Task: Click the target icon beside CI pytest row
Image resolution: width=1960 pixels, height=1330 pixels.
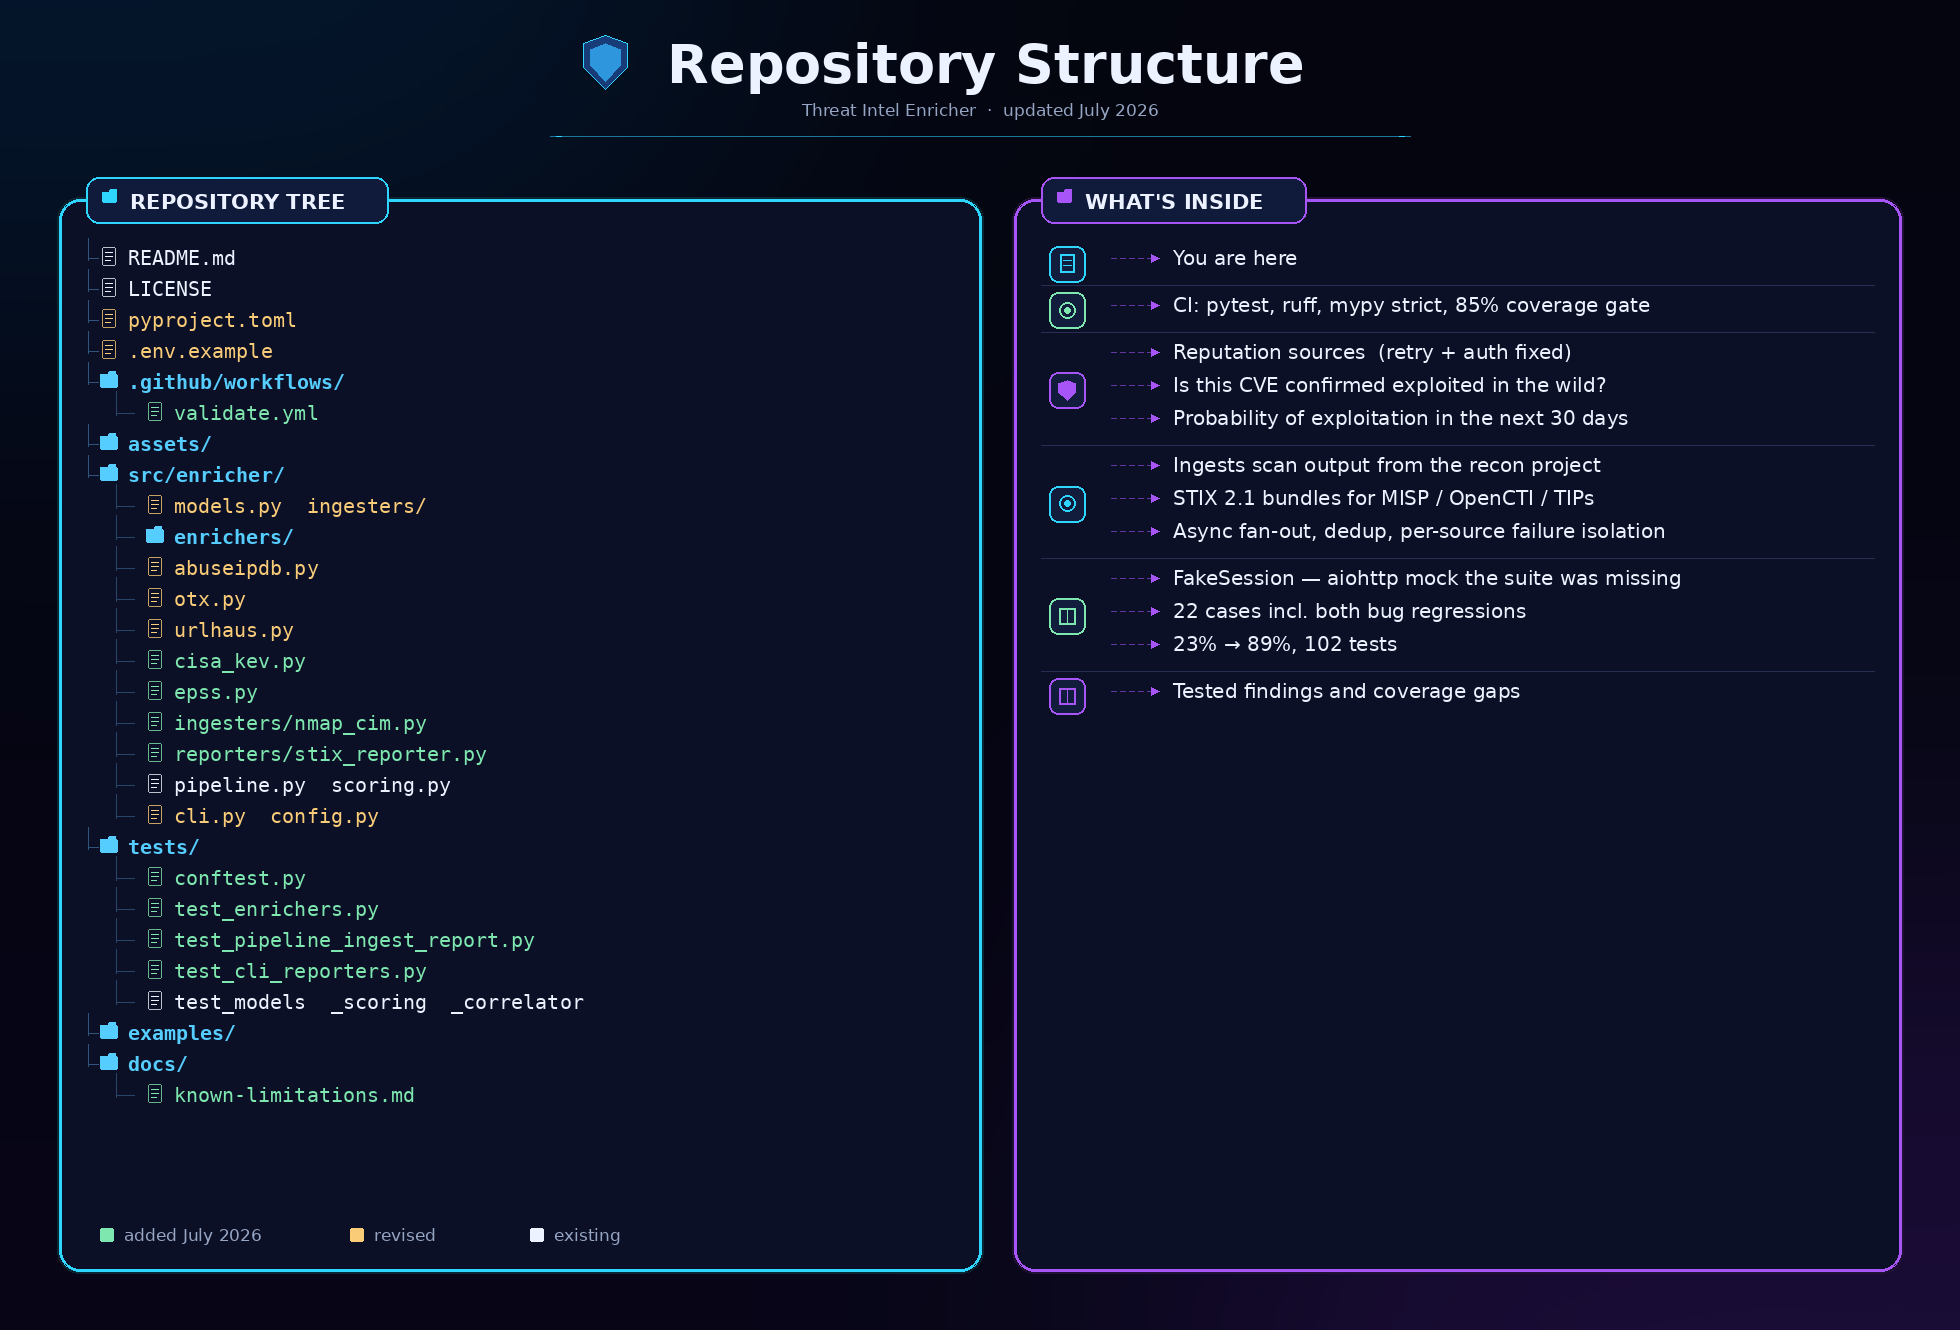Action: [x=1067, y=310]
